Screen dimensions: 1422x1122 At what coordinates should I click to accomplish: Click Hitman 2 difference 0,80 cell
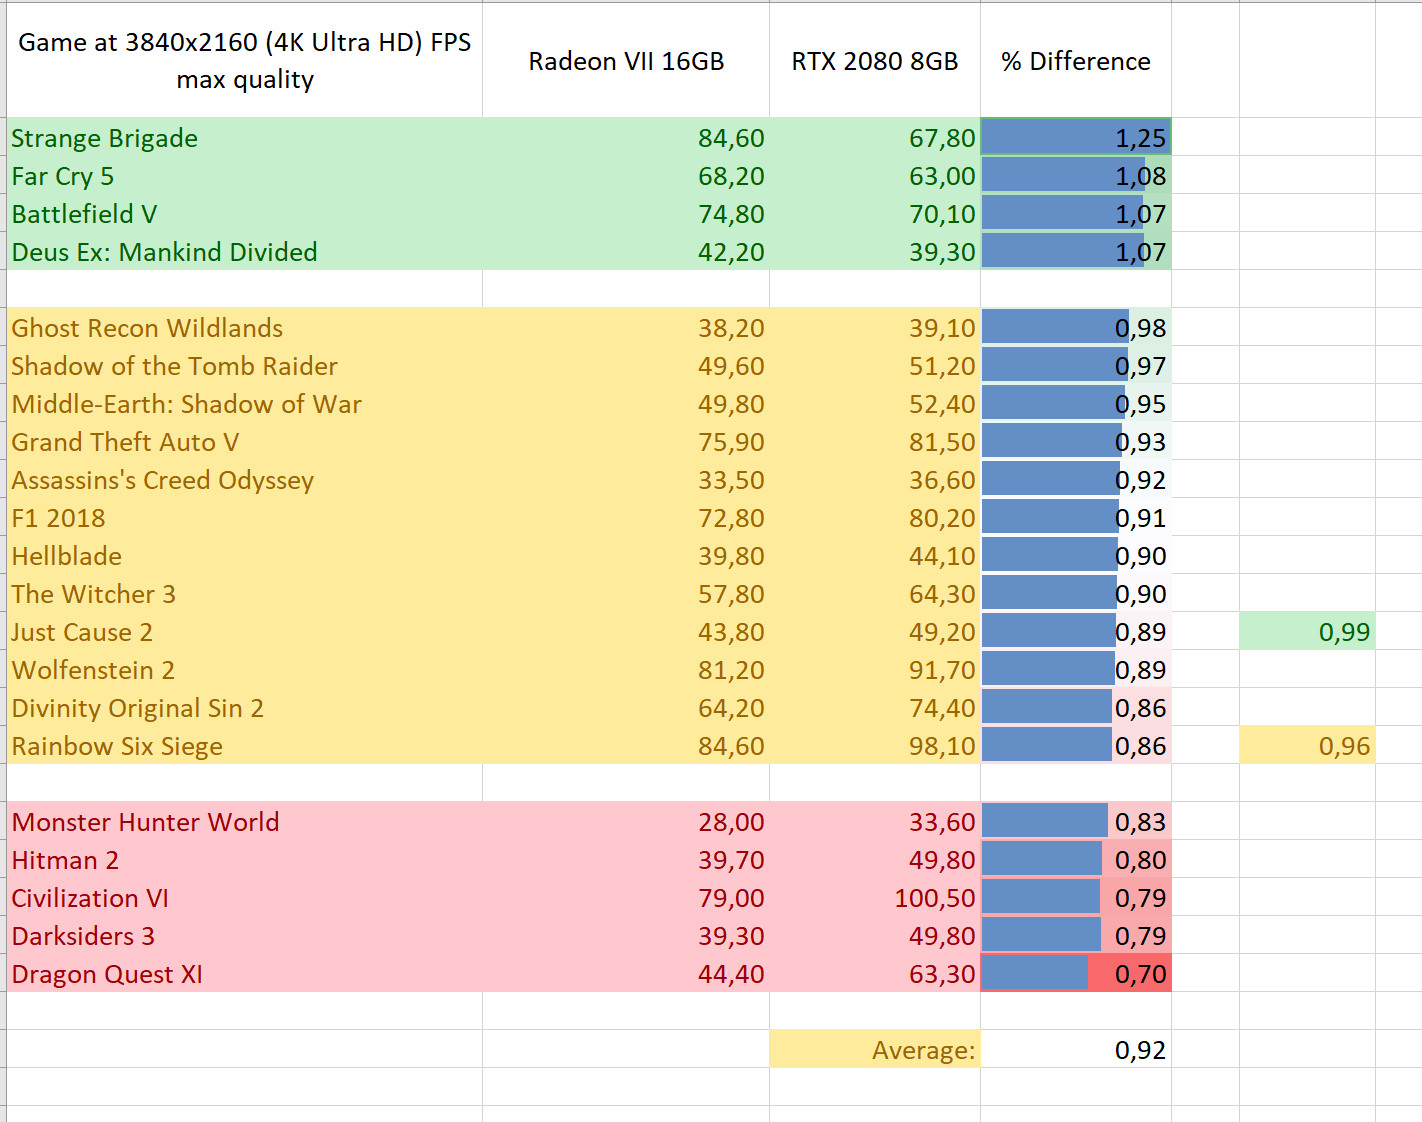click(1076, 859)
